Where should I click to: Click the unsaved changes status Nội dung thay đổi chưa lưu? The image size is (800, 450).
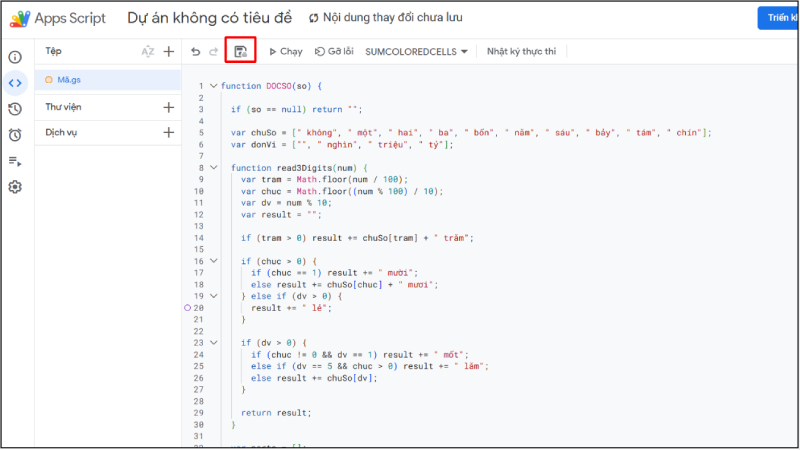(386, 18)
